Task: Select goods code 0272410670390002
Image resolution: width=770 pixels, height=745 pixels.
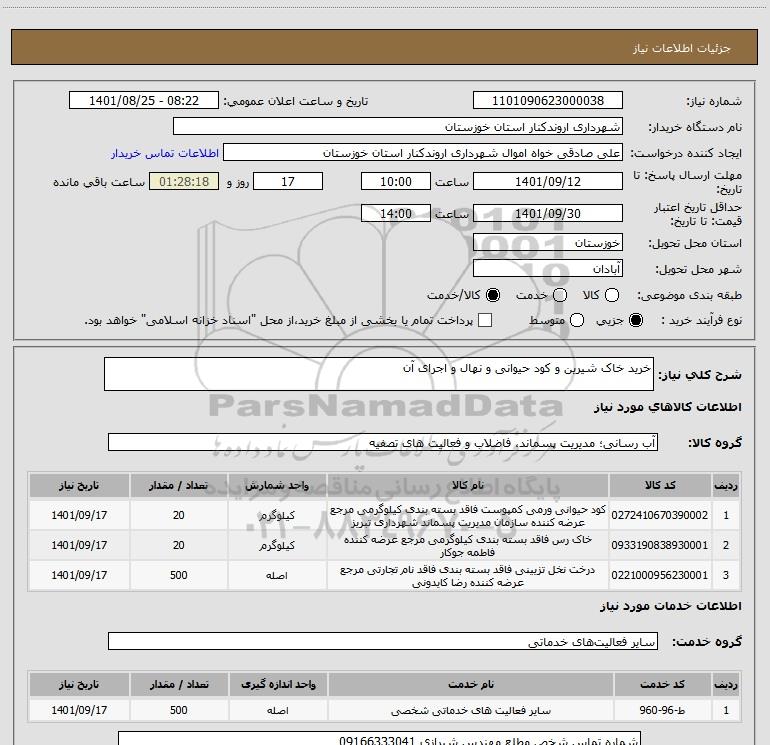Action: (660, 515)
